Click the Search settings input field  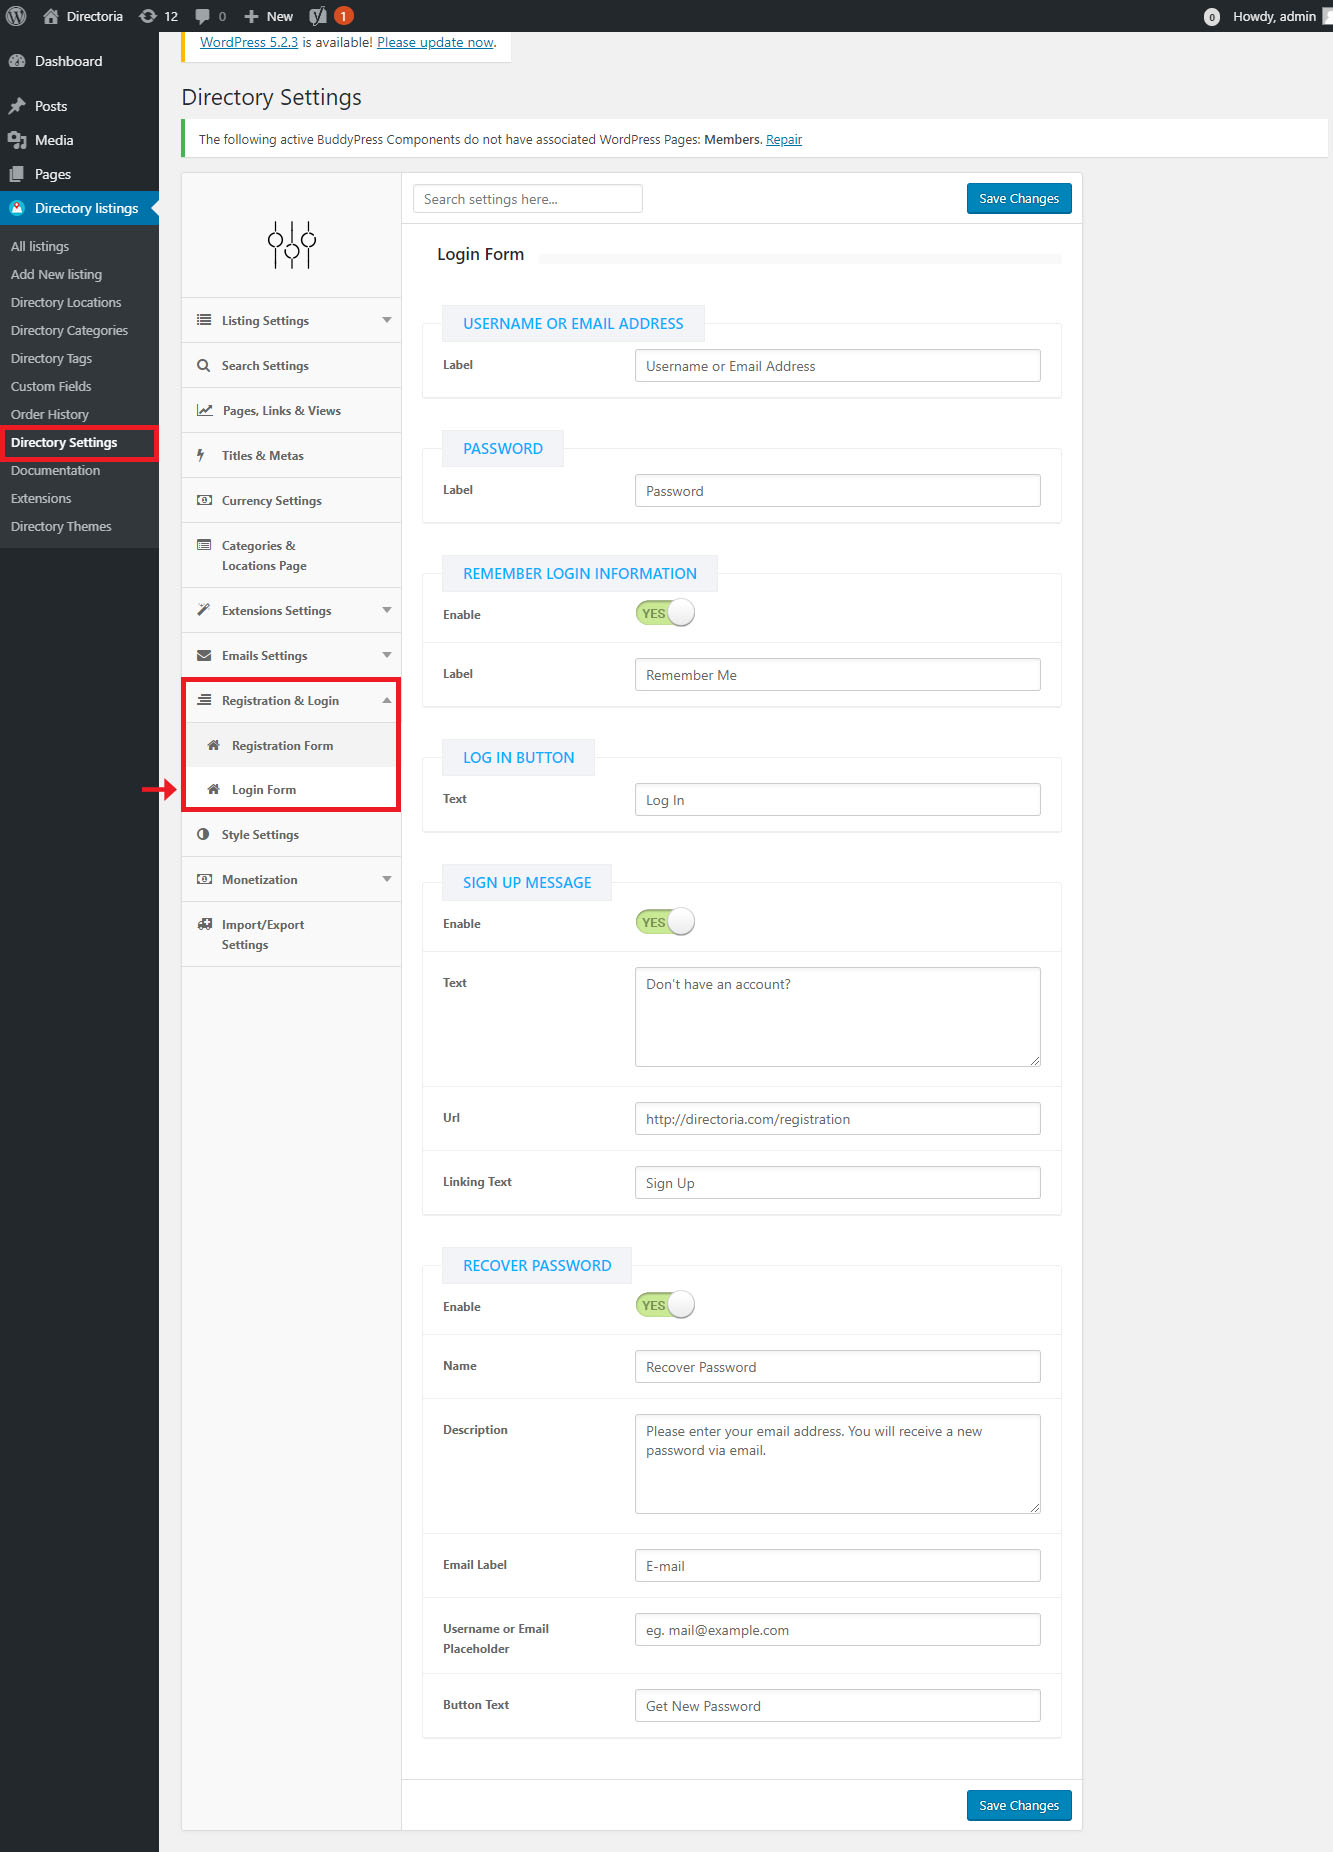pyautogui.click(x=527, y=199)
